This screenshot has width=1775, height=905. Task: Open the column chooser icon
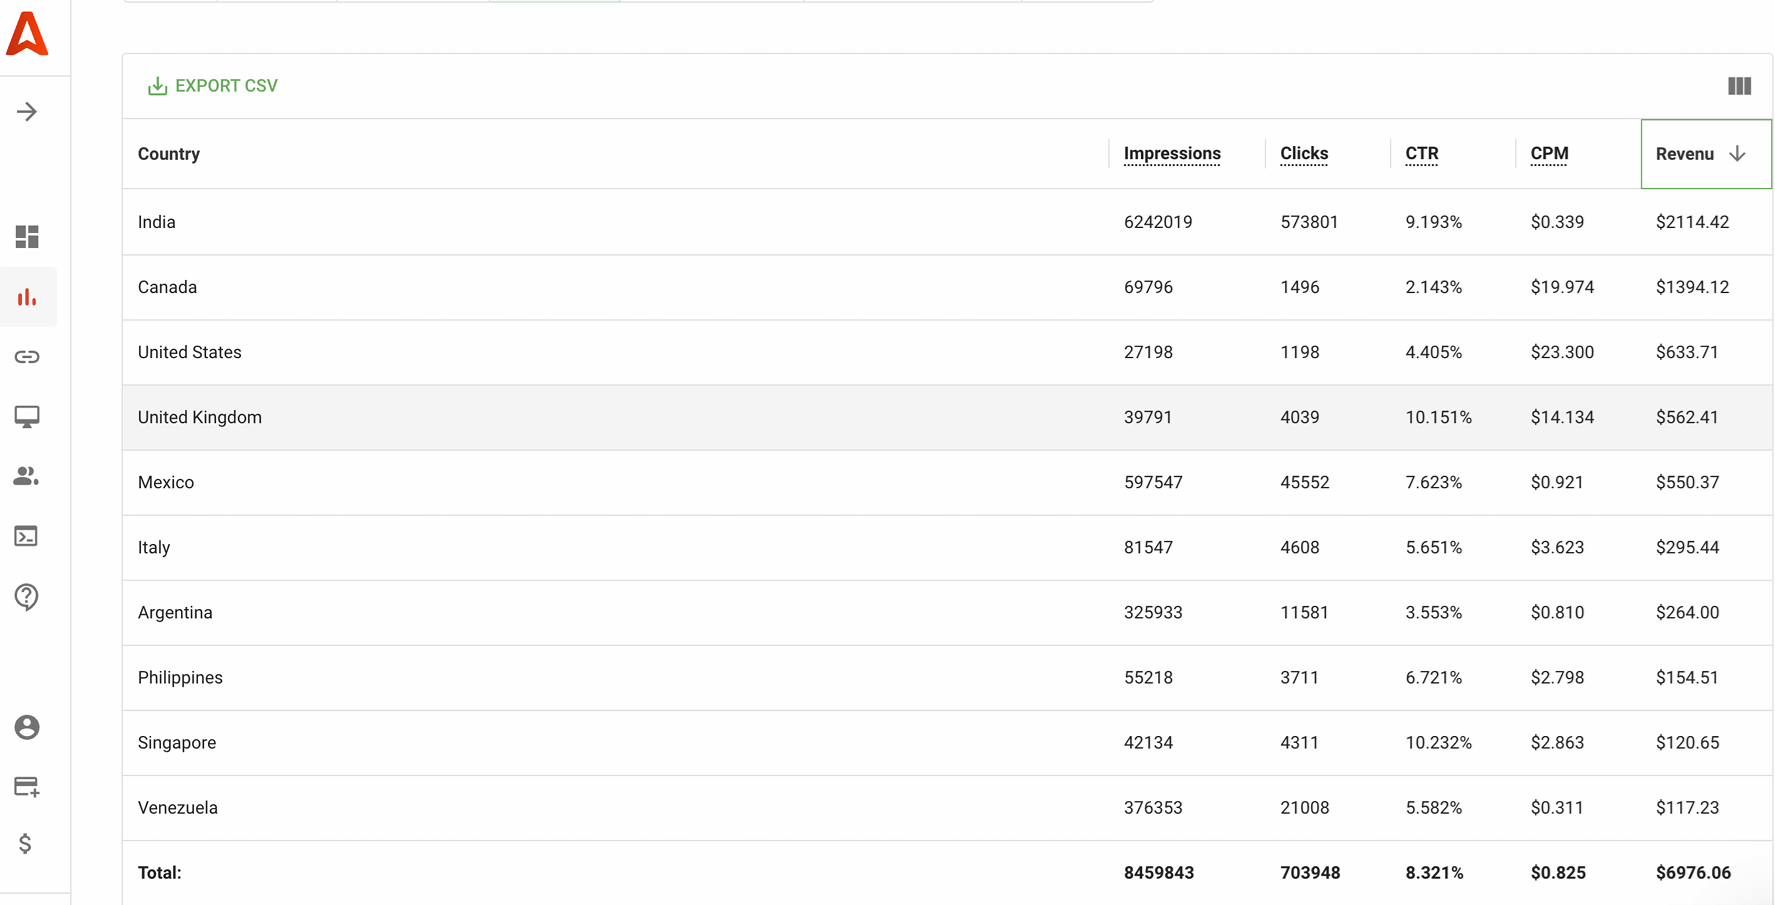click(x=1739, y=86)
